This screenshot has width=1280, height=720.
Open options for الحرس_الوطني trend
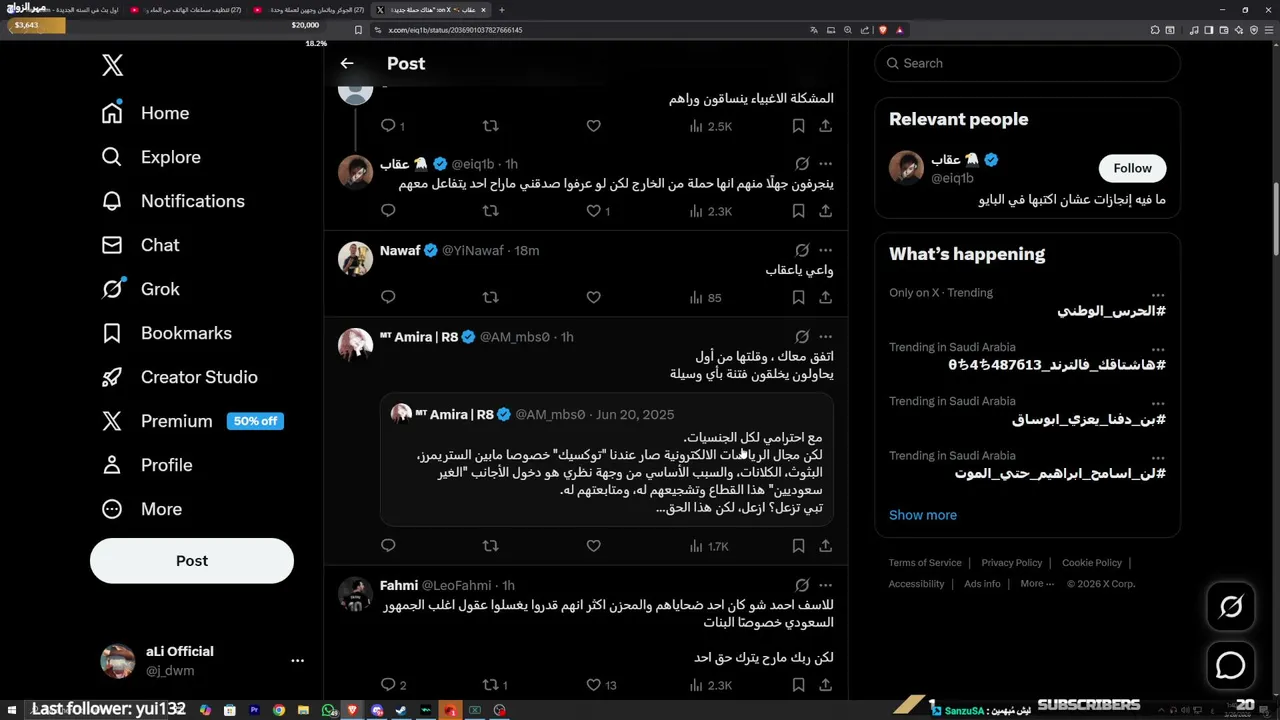pyautogui.click(x=1157, y=294)
